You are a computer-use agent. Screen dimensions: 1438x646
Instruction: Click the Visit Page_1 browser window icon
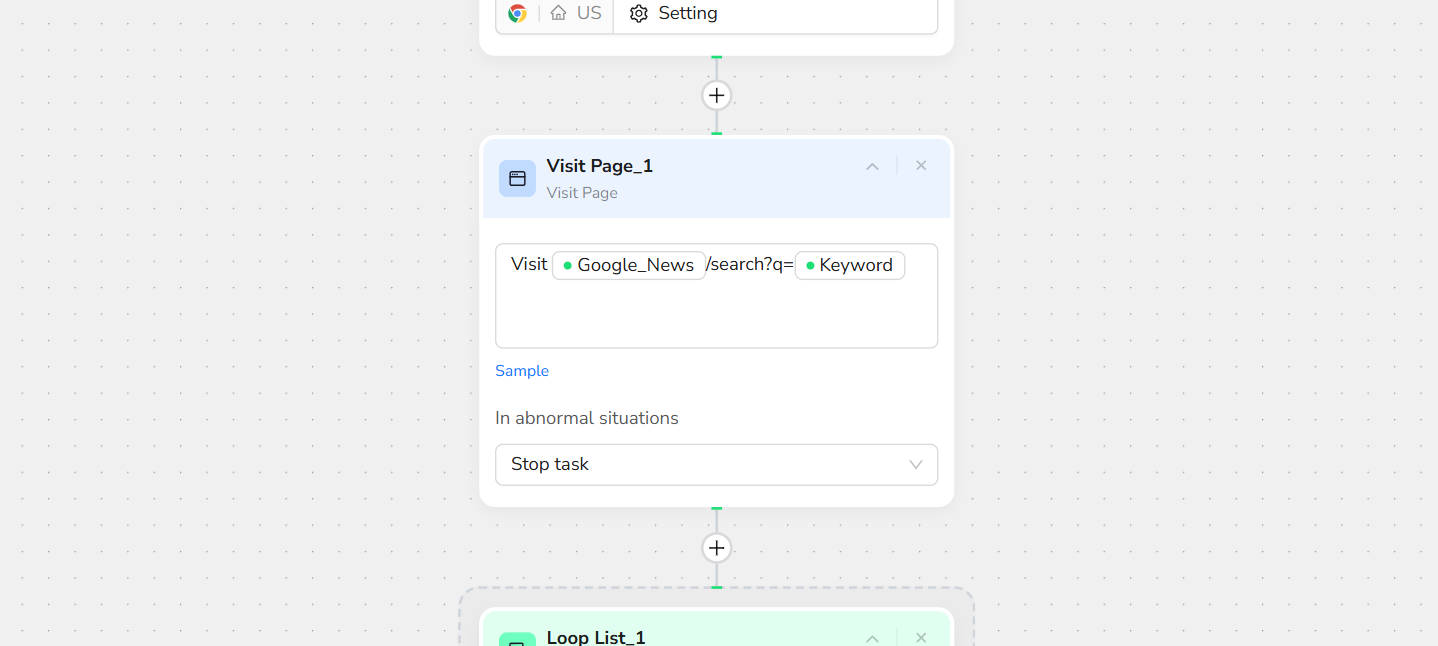pyautogui.click(x=517, y=178)
